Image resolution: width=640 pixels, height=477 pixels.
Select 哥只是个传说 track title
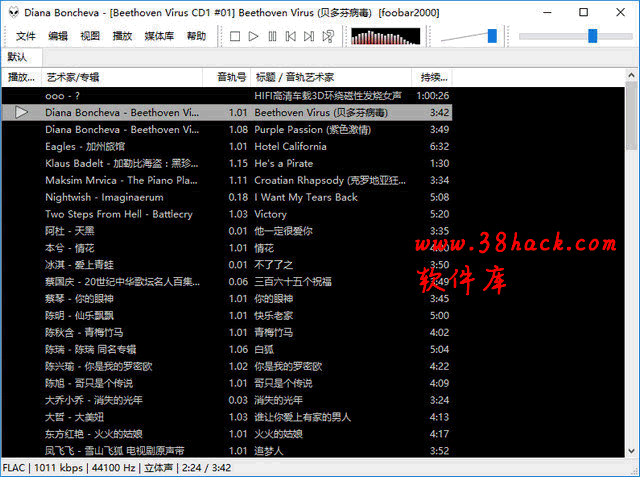click(283, 384)
